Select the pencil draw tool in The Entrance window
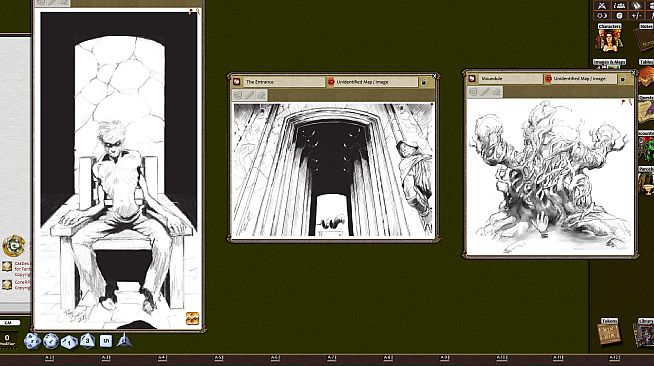 [249, 95]
